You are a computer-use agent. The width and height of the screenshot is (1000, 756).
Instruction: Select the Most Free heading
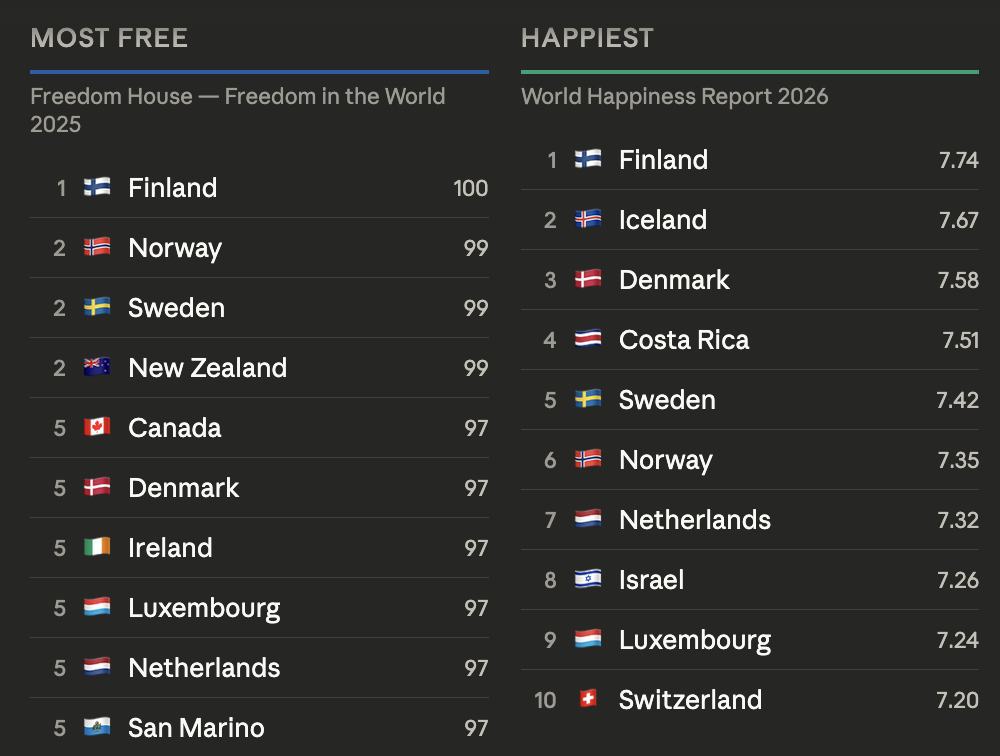[109, 39]
